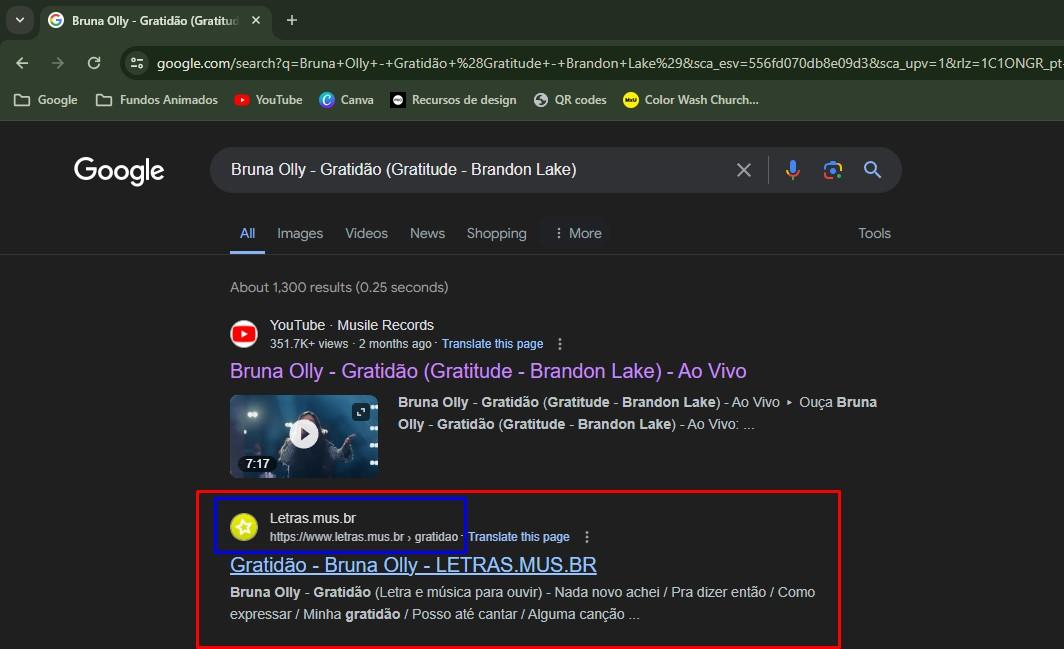1064x649 pixels.
Task: Click the YouTube result favicon
Action: (x=244, y=334)
